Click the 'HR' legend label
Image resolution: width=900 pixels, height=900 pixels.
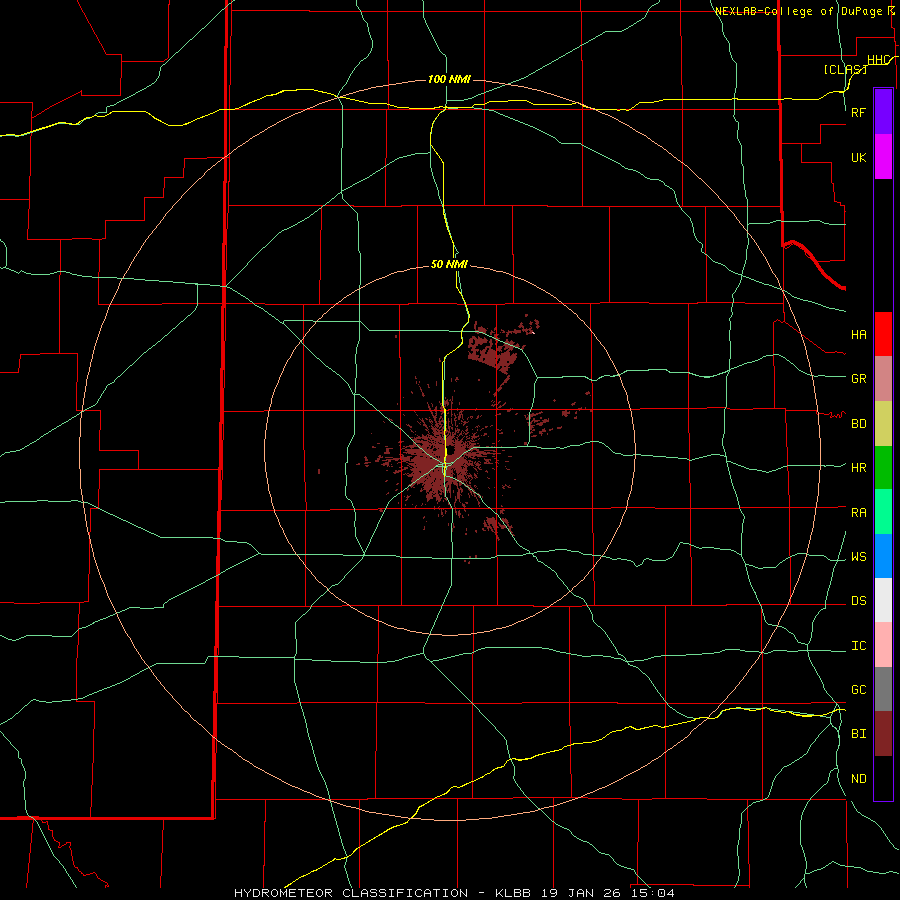[x=858, y=468]
